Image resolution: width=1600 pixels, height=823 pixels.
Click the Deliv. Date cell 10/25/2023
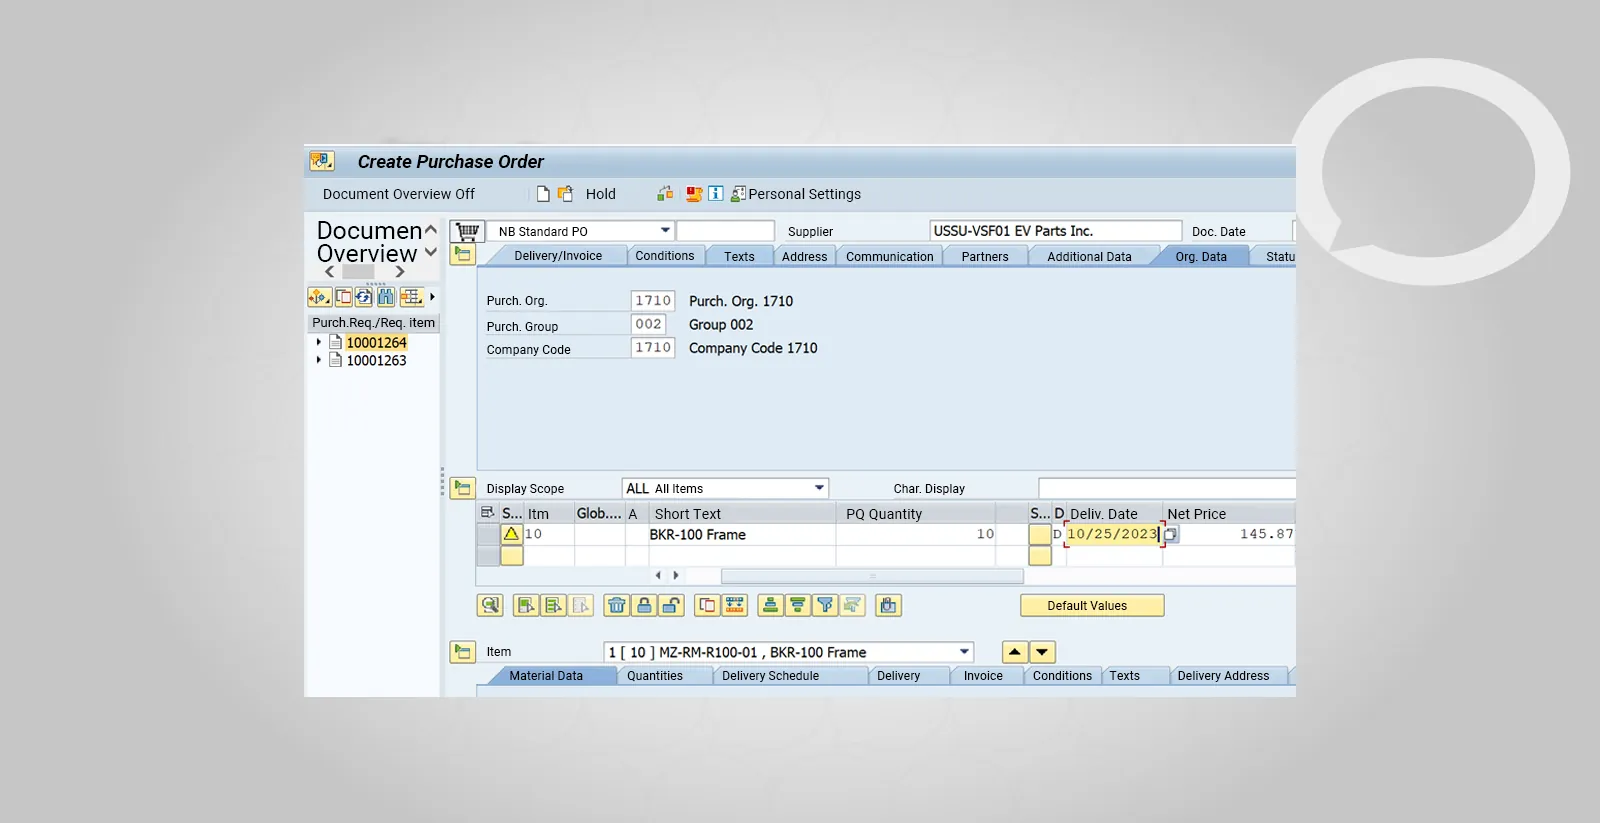(1112, 534)
